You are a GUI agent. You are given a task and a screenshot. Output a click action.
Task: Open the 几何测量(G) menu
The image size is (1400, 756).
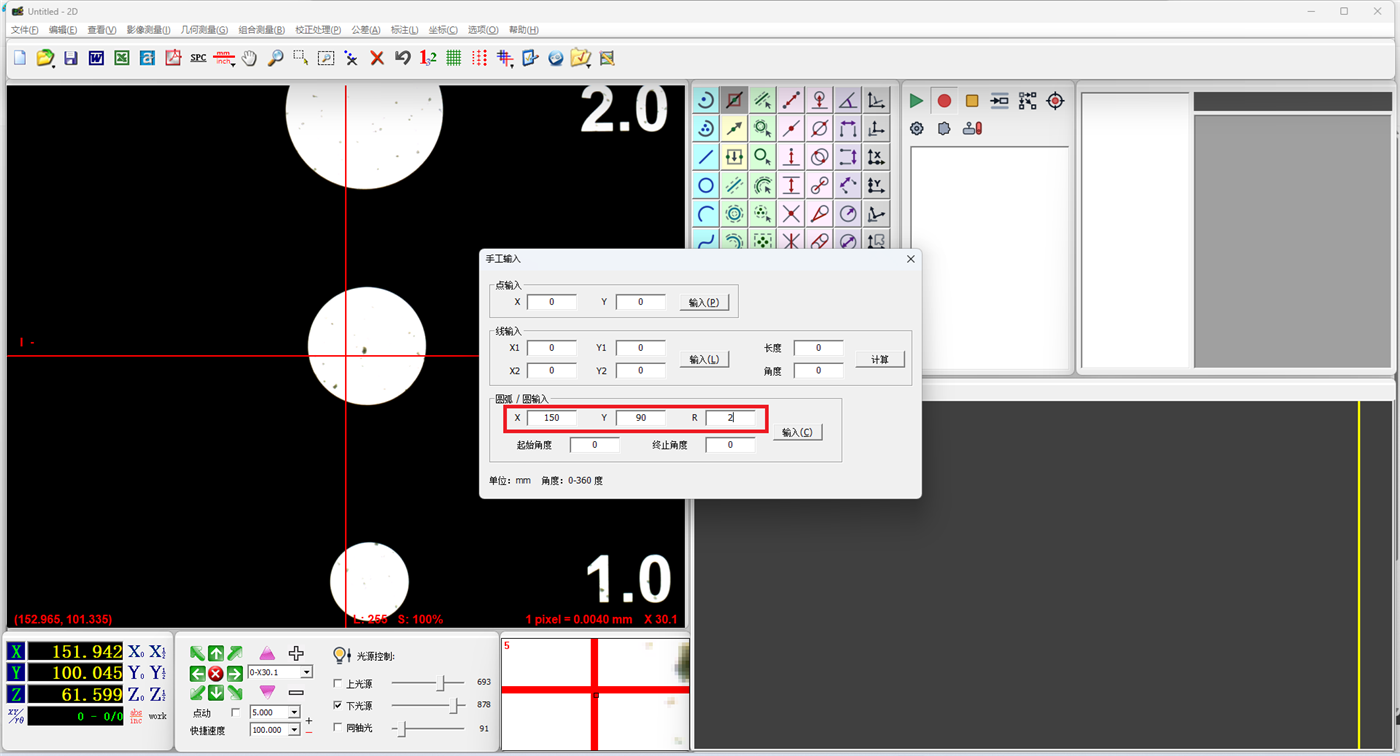pos(204,30)
